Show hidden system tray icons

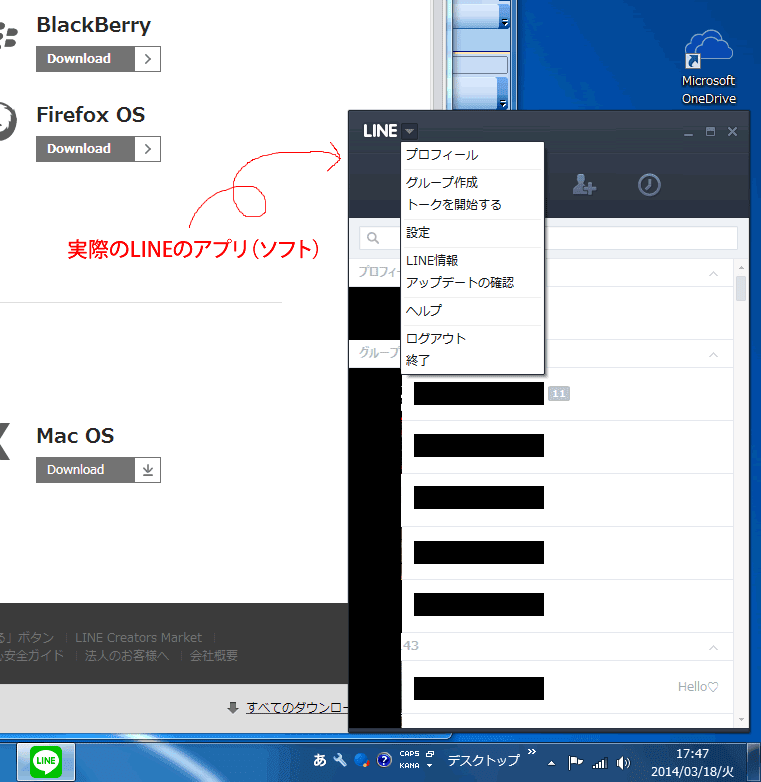(x=551, y=763)
